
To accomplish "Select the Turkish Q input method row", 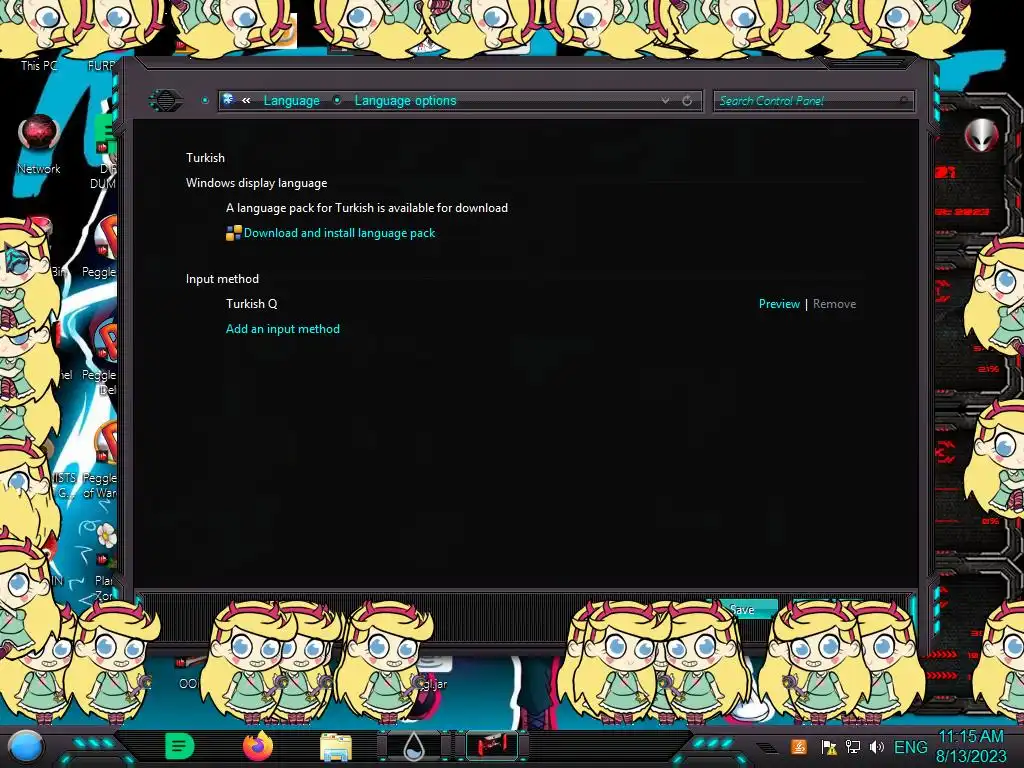I will (x=540, y=304).
